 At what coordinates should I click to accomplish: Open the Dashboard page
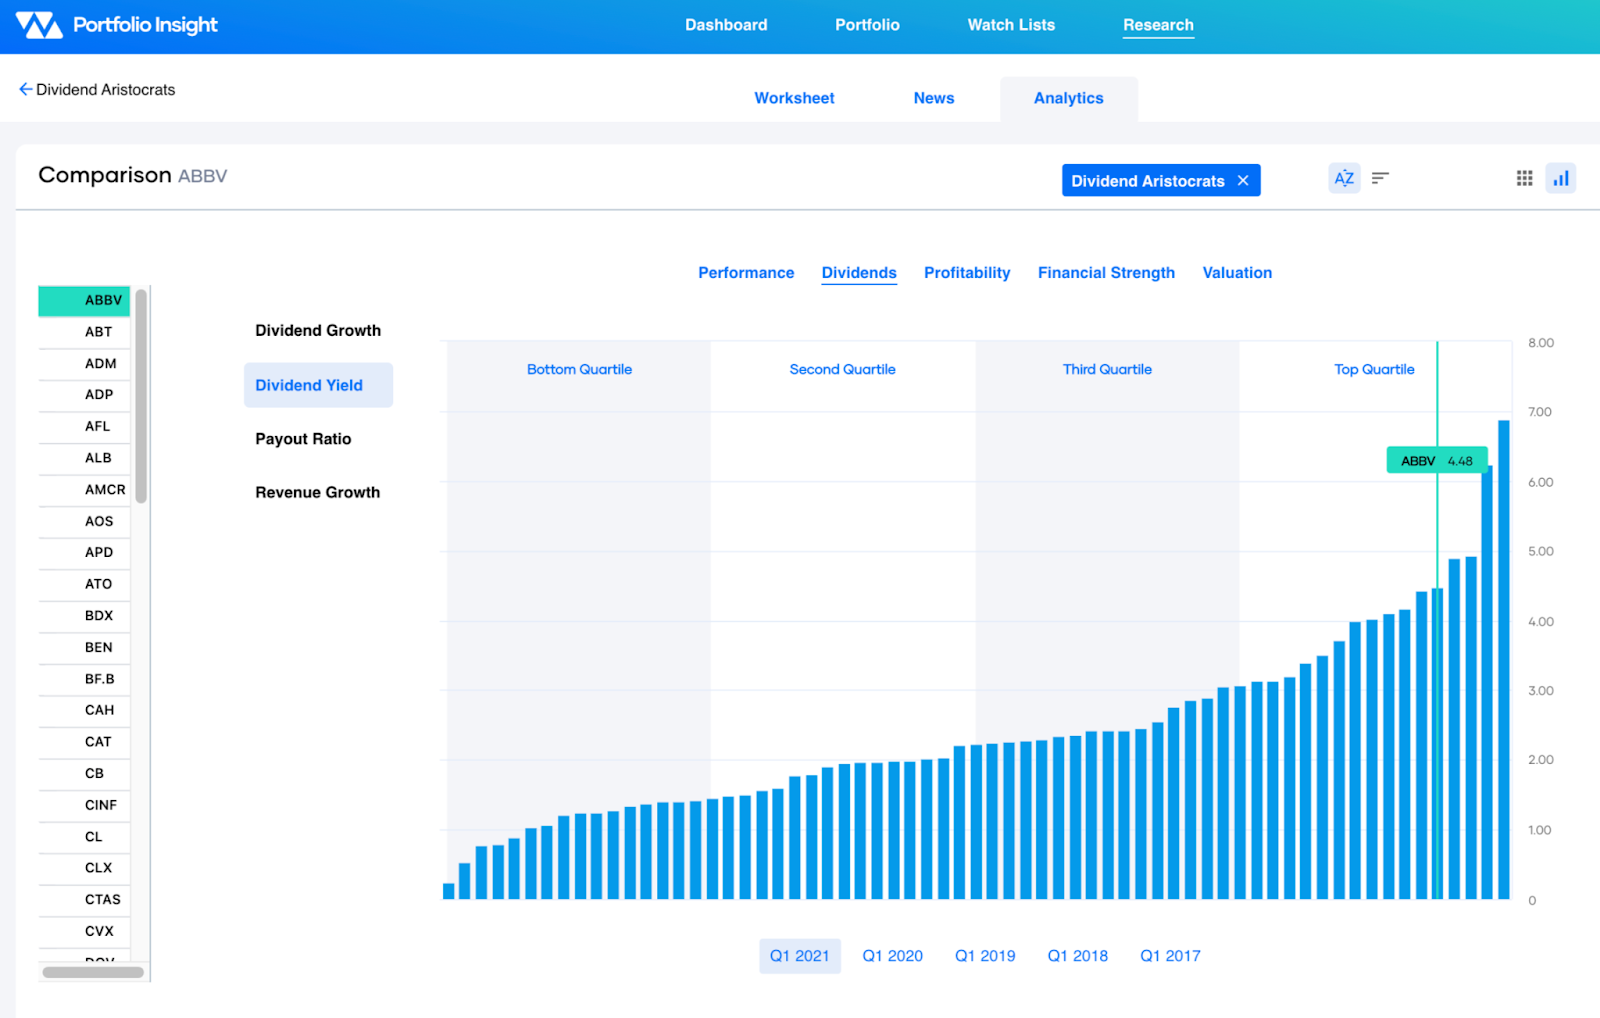pyautogui.click(x=726, y=25)
